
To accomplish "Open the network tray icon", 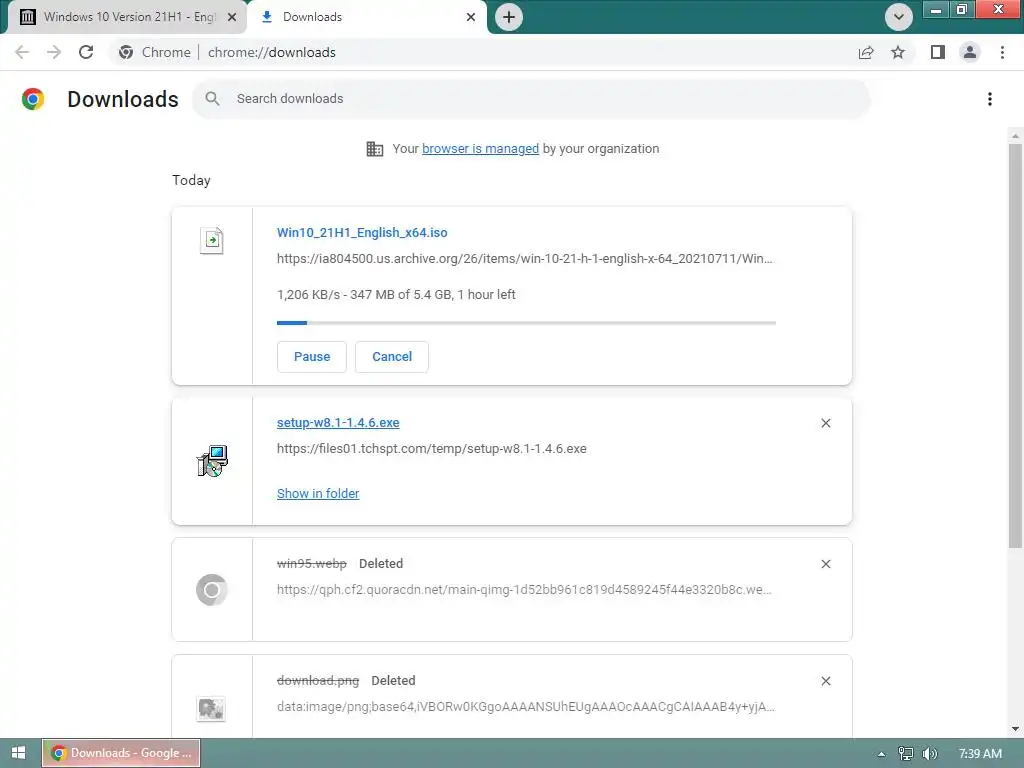I will (905, 754).
